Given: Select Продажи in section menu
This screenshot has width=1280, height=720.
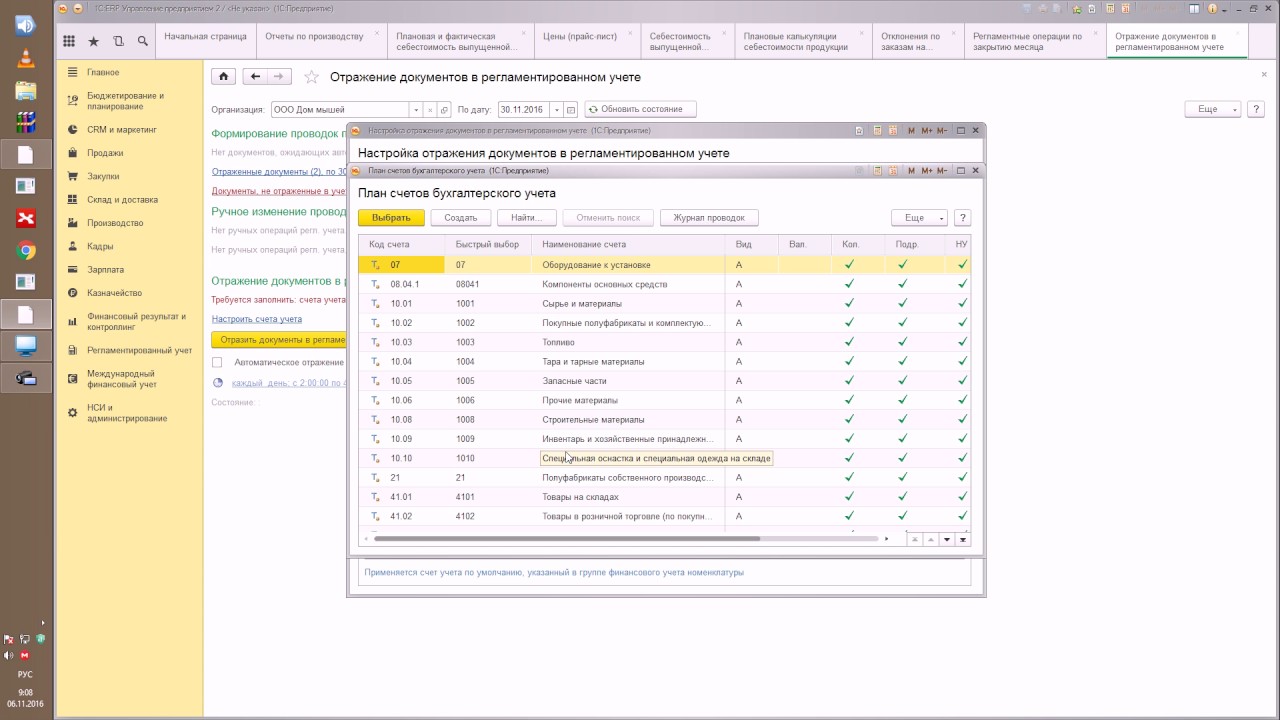Looking at the screenshot, I should click(x=105, y=153).
